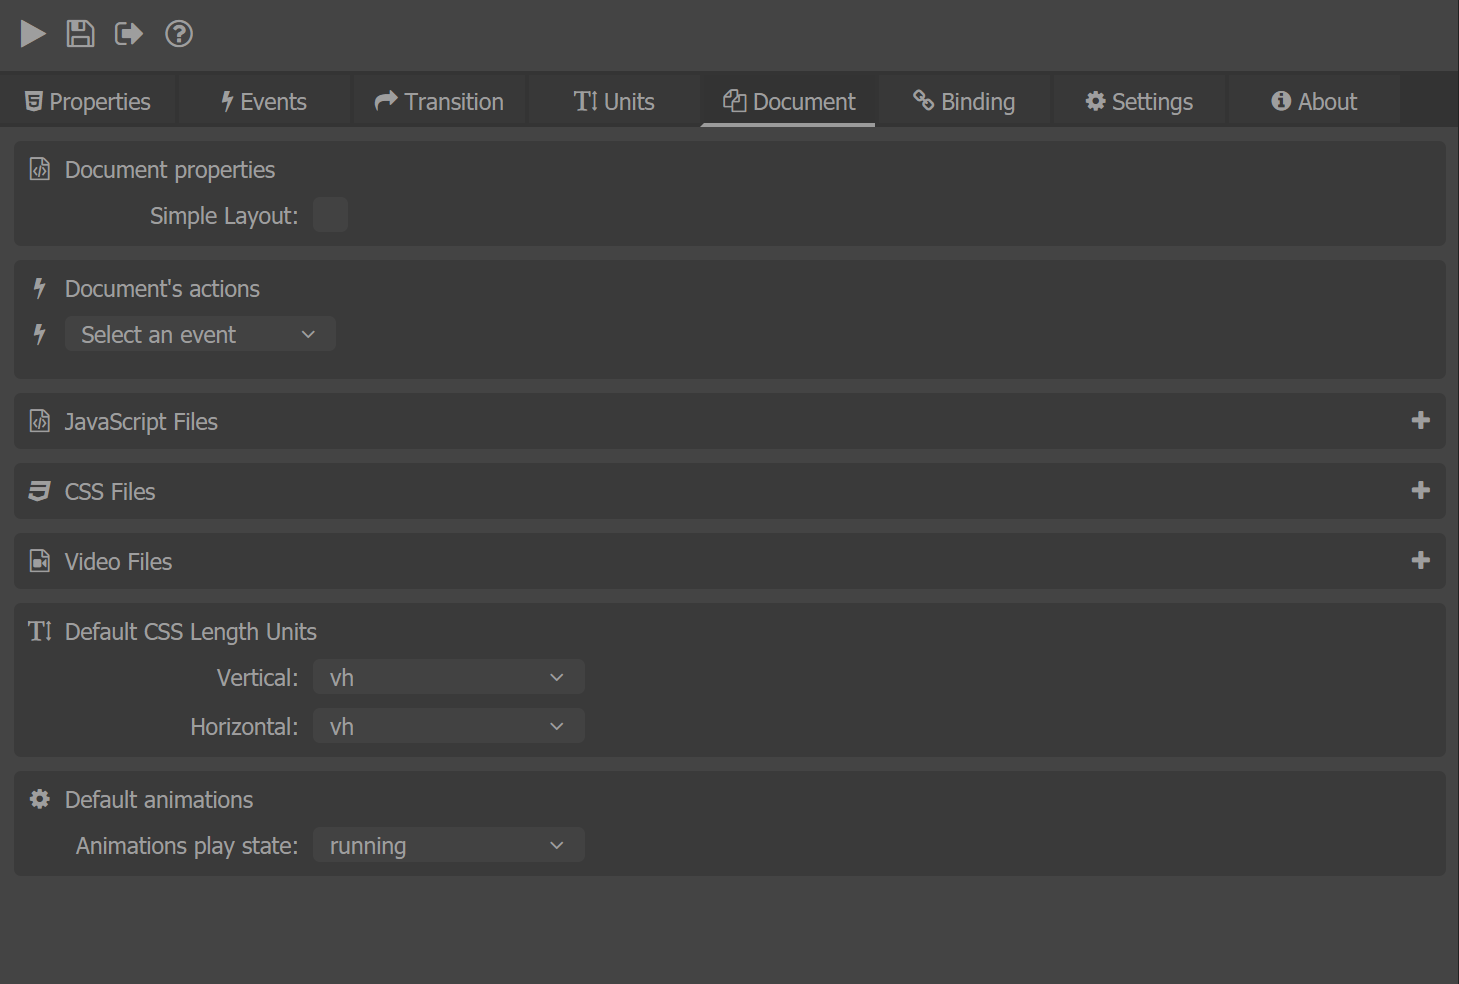Image resolution: width=1459 pixels, height=984 pixels.
Task: Open the Select an event dropdown
Action: pyautogui.click(x=200, y=334)
